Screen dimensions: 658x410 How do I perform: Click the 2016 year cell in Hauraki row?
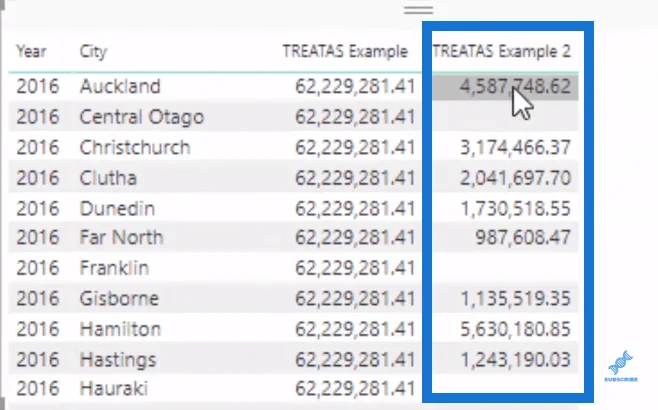click(38, 389)
